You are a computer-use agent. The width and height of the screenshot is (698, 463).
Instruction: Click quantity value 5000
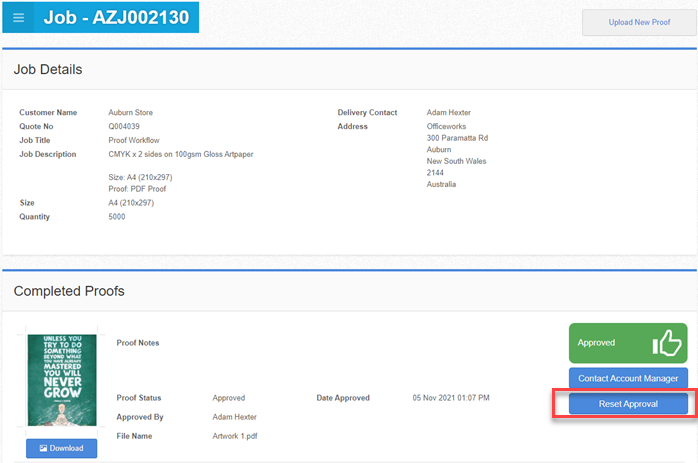click(117, 217)
